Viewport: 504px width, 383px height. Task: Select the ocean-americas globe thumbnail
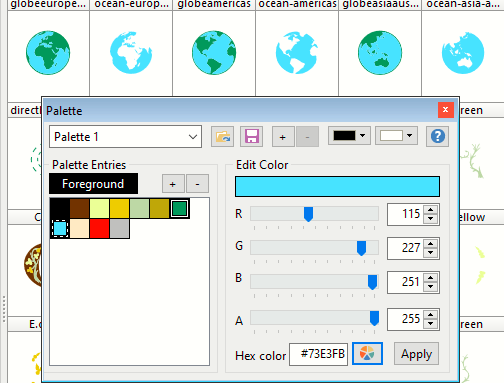click(x=297, y=53)
